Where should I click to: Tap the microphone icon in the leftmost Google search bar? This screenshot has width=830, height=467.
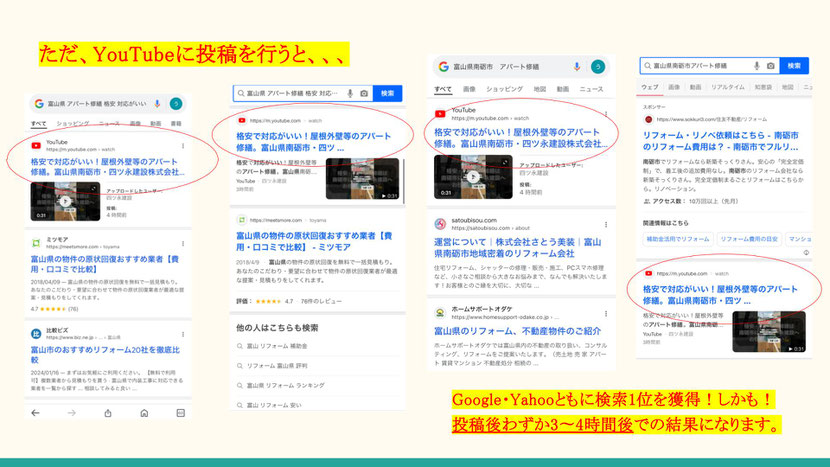[x=157, y=104]
